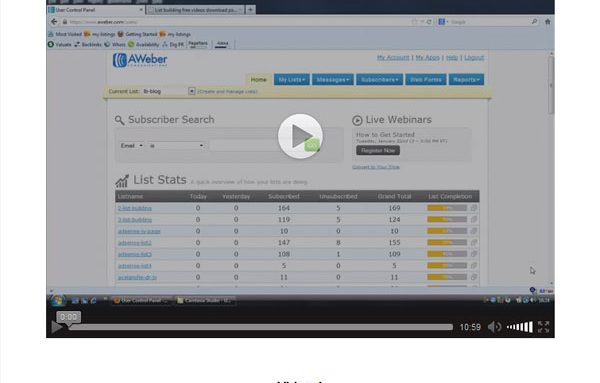Open the Current List selector arrow

192,91
